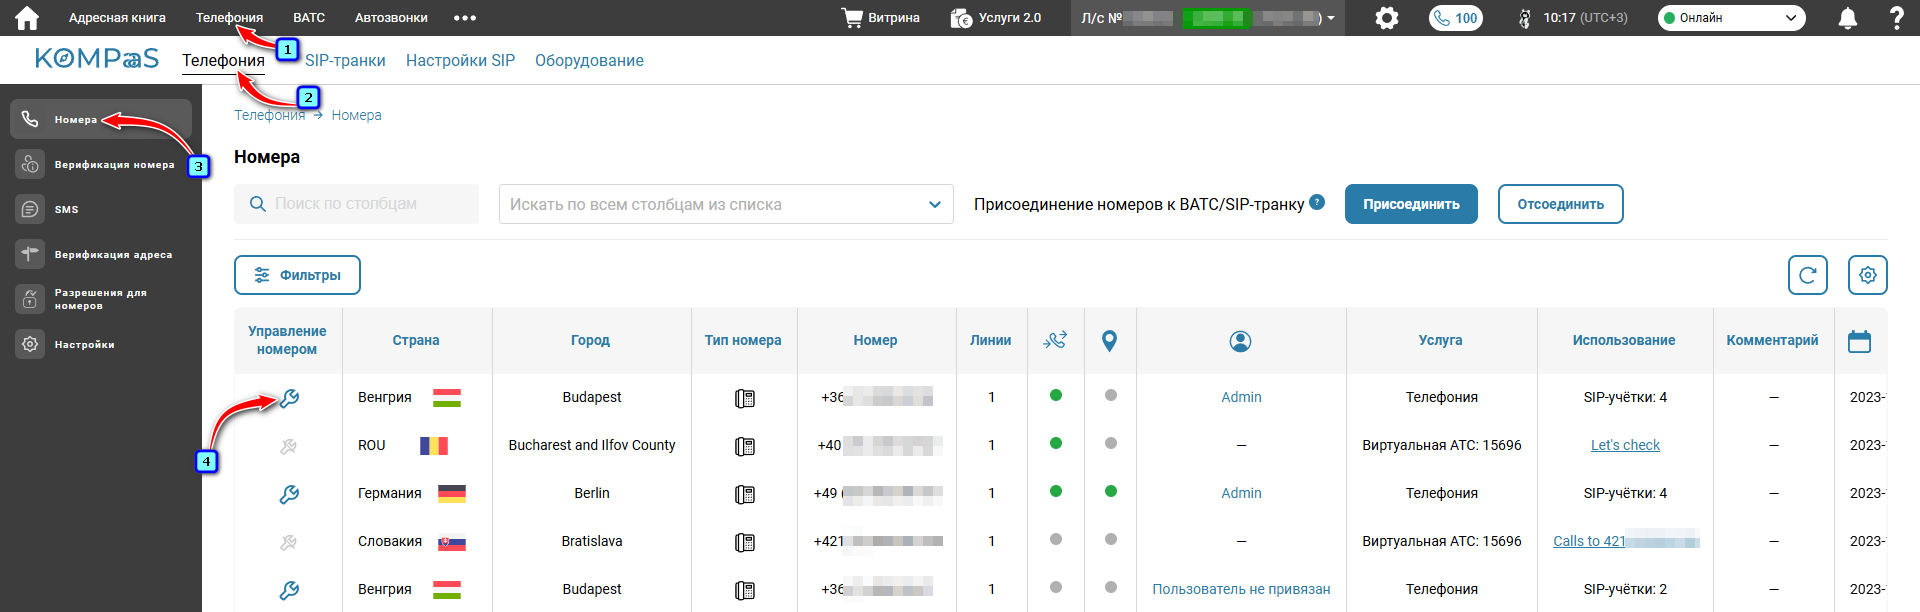Screen dimensions: 1920x612
Task: Open number management wrench for first Венгрия row
Action: click(289, 398)
